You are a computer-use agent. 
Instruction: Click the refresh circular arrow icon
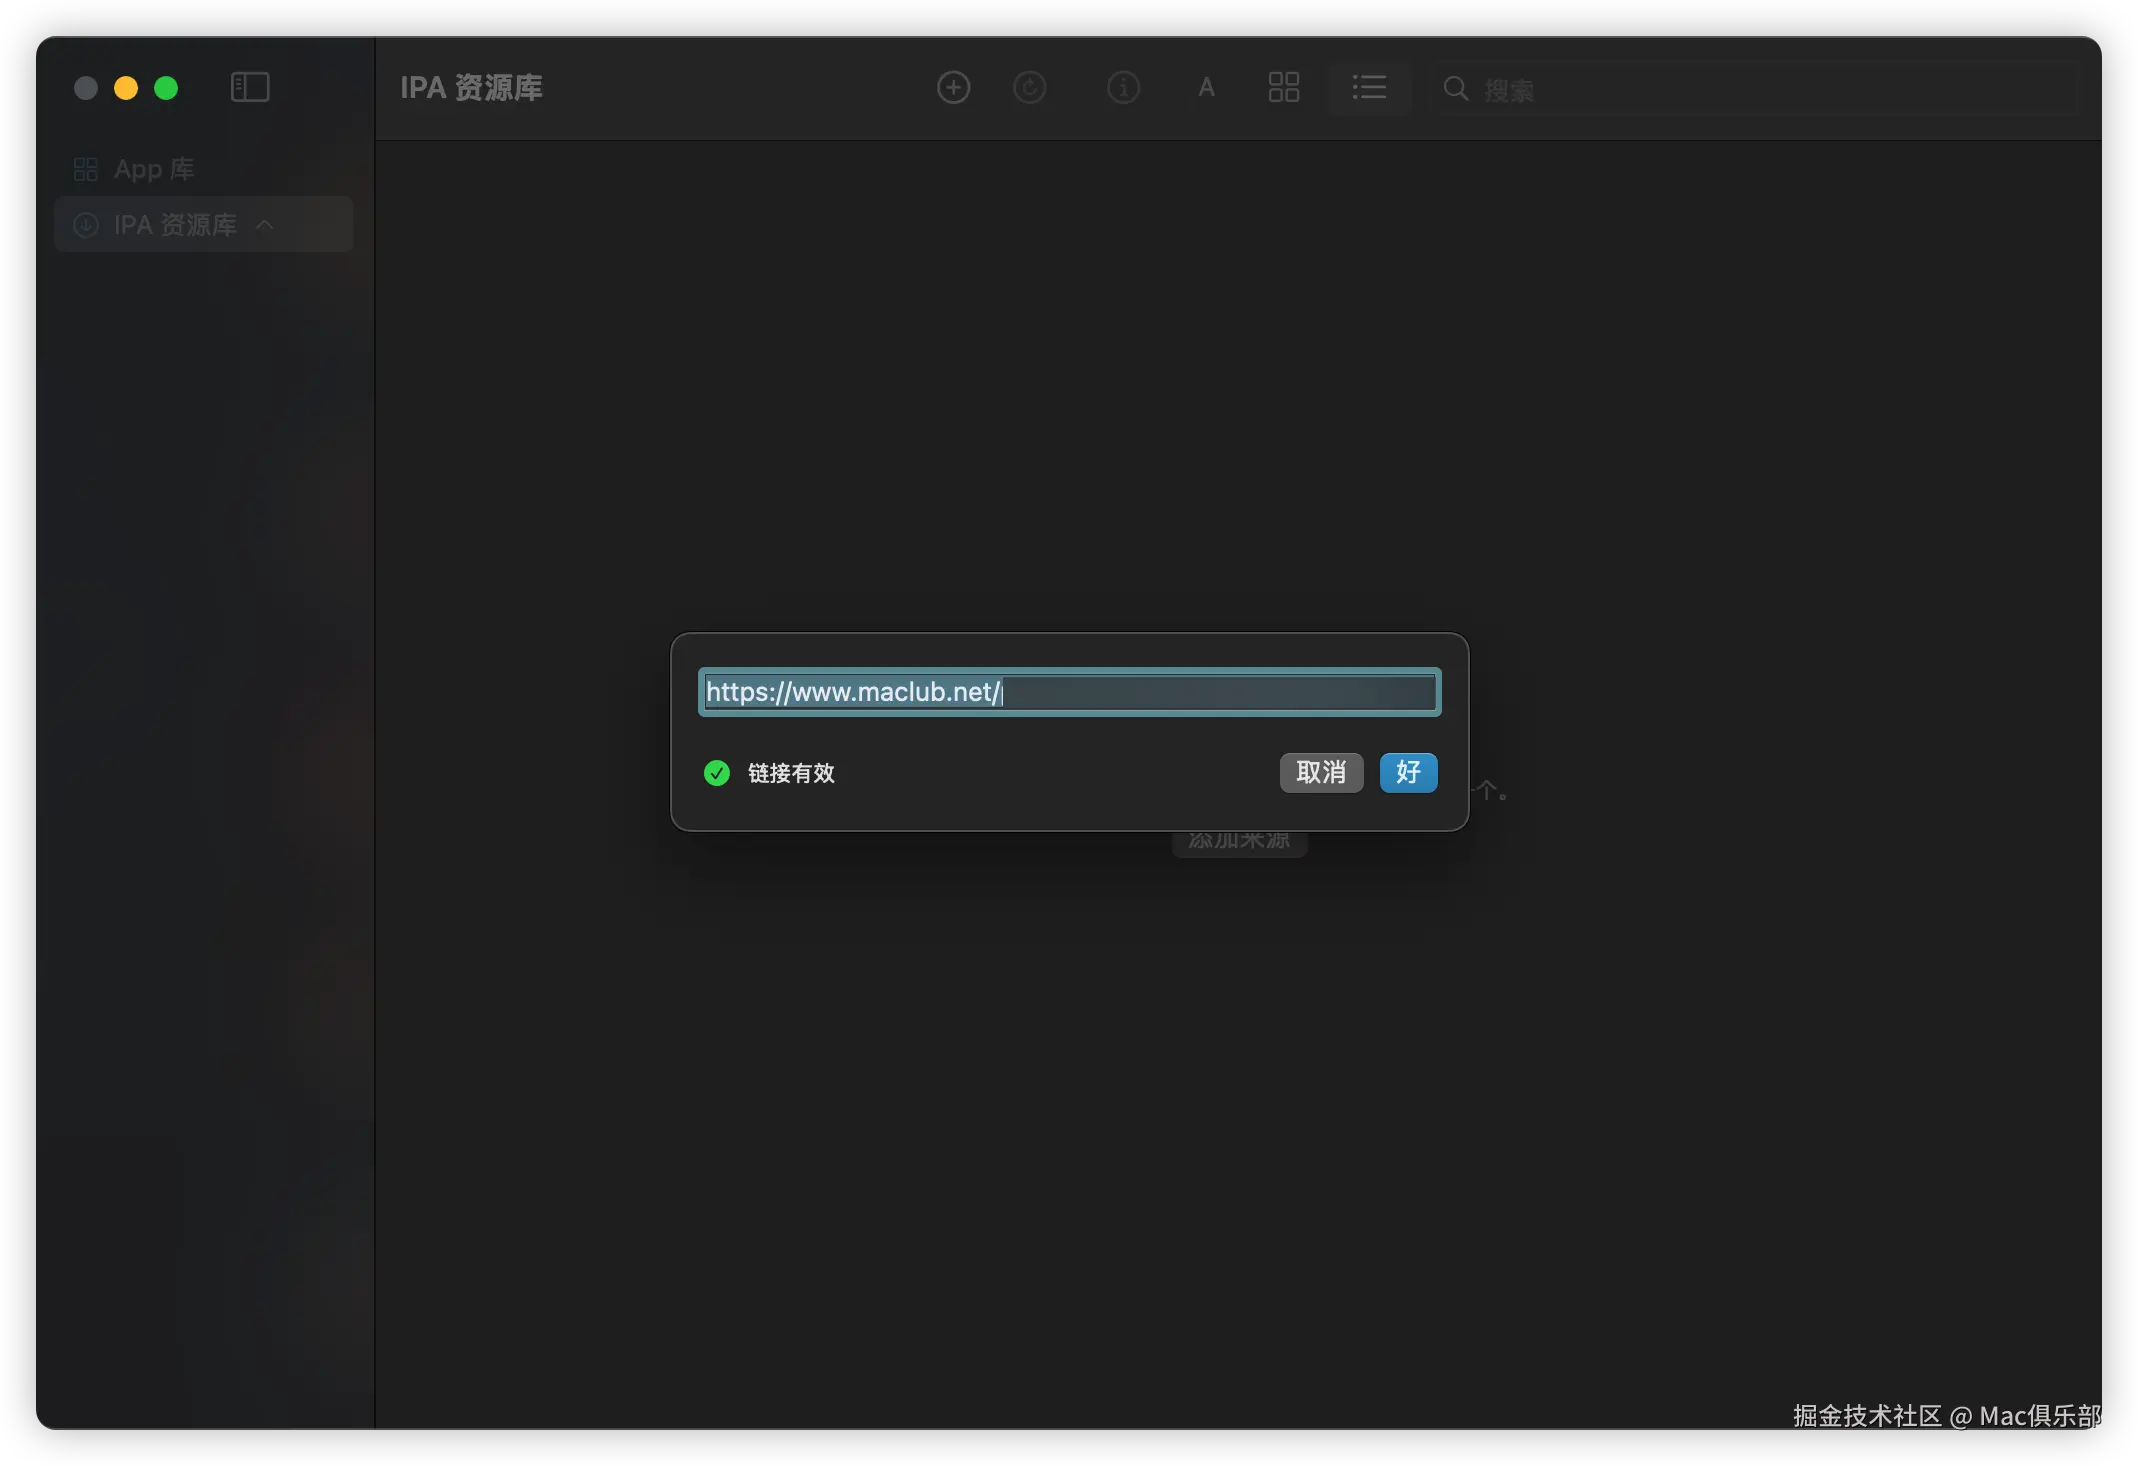click(x=1029, y=88)
